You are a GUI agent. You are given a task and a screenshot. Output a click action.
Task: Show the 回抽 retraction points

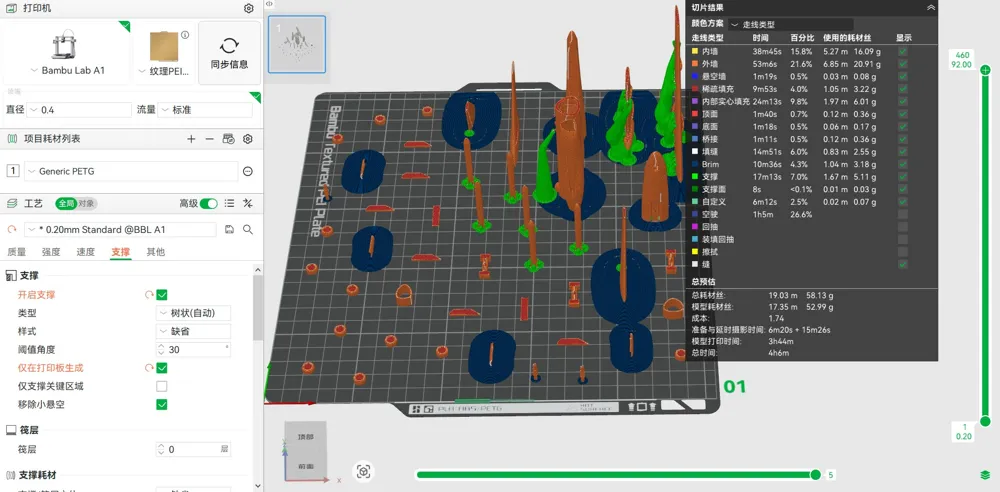[903, 227]
